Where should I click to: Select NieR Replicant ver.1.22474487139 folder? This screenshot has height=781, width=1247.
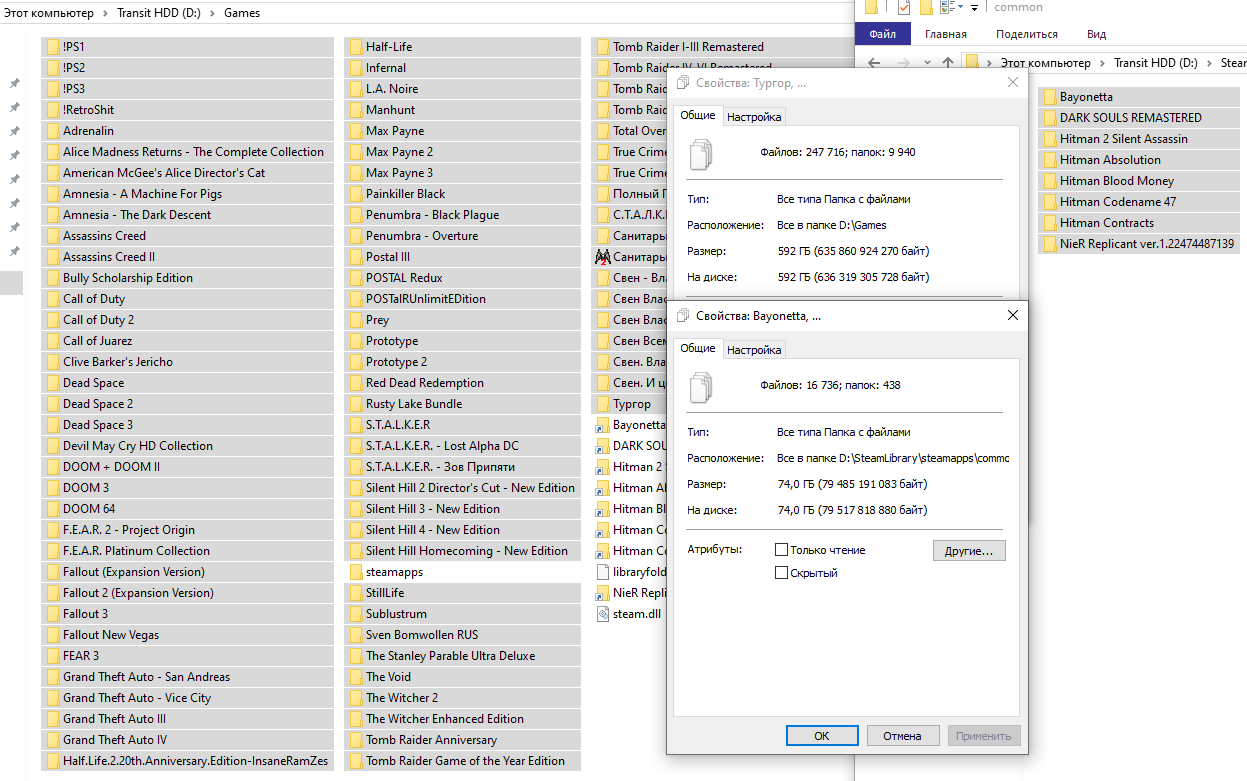click(x=1138, y=244)
